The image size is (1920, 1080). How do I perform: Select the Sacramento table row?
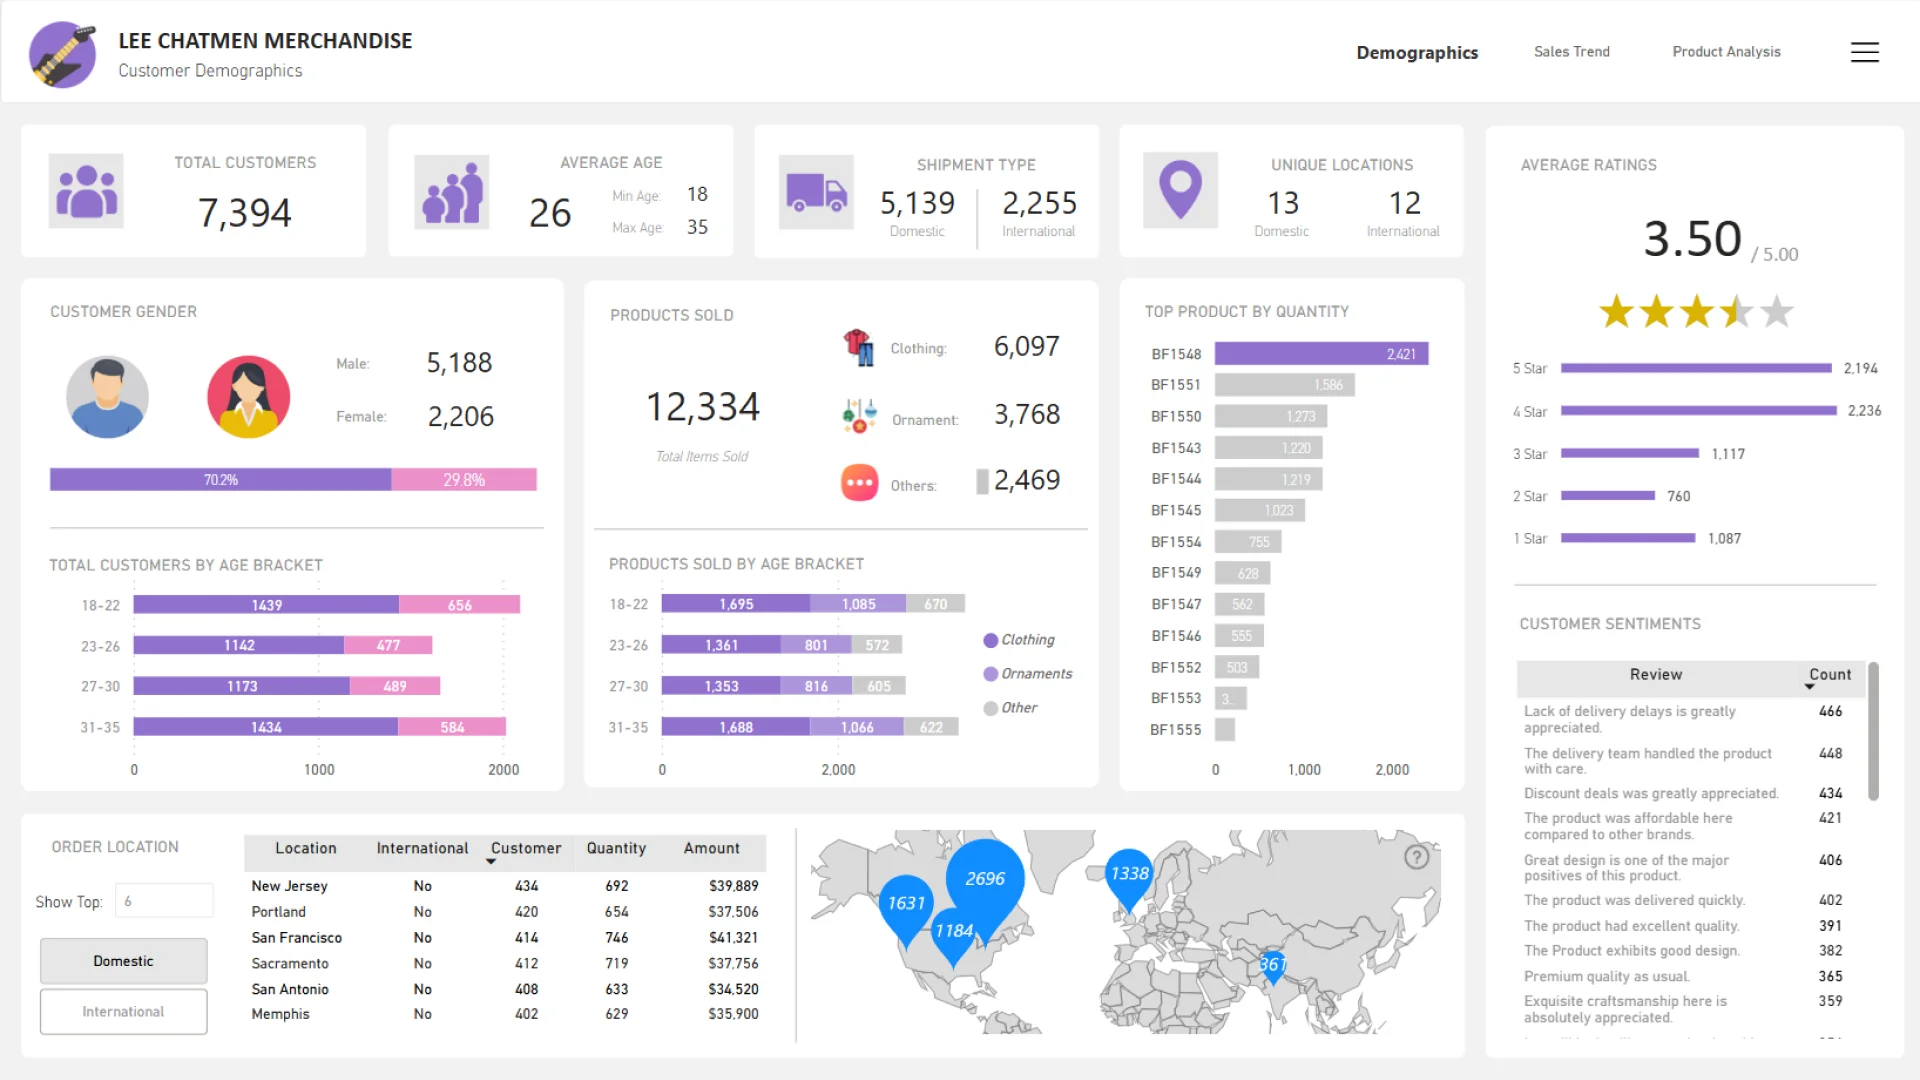click(x=505, y=964)
